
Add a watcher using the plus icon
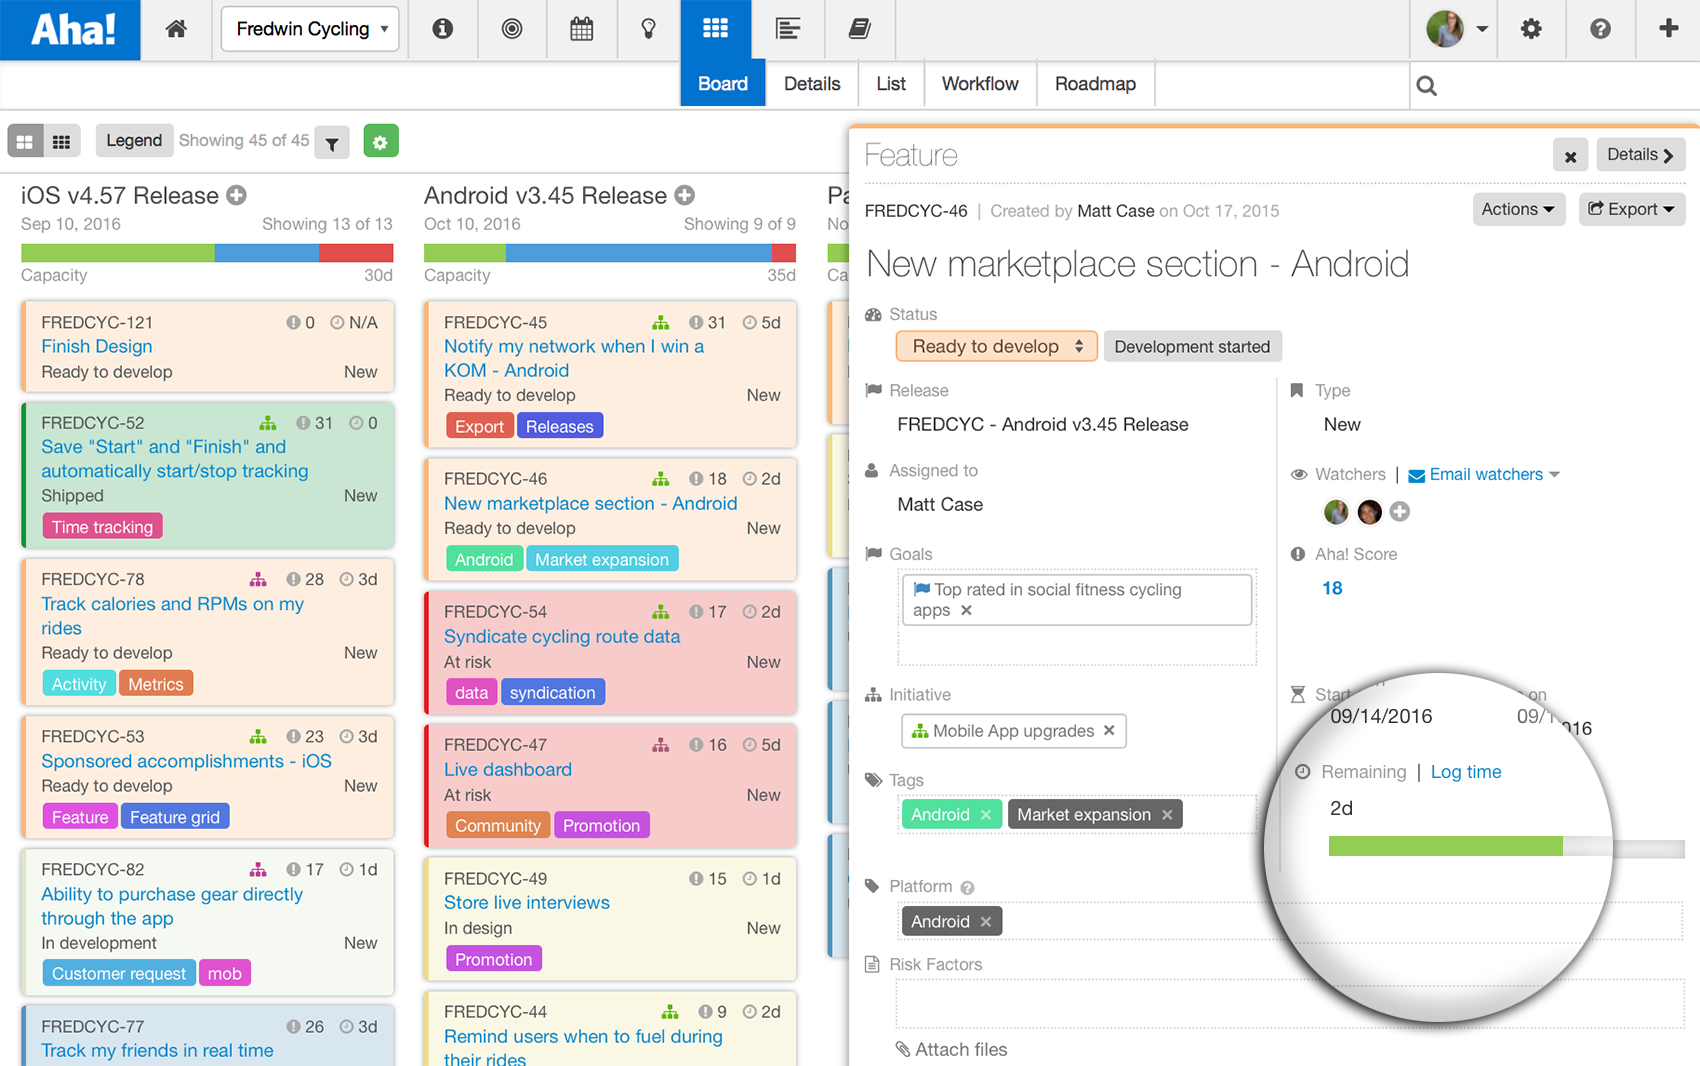pyautogui.click(x=1399, y=511)
